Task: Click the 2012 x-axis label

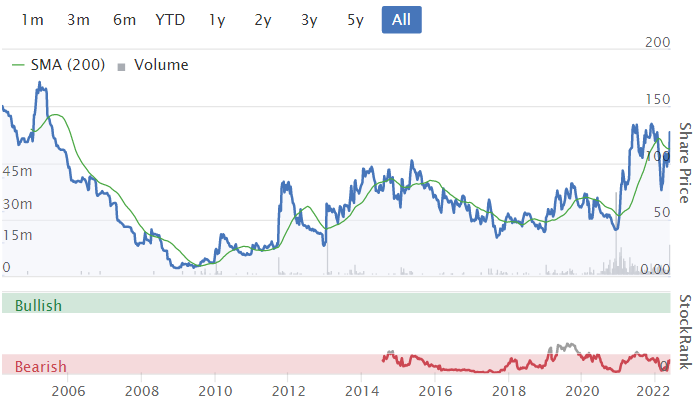Action: click(x=288, y=391)
